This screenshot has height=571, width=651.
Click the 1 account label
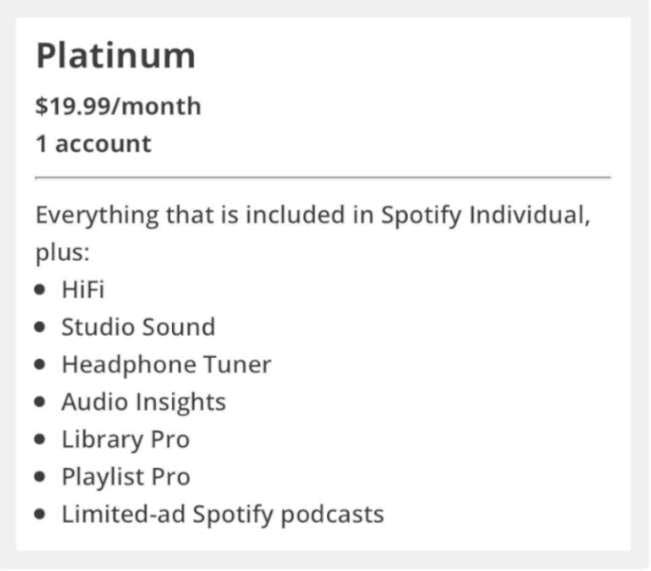pos(93,144)
